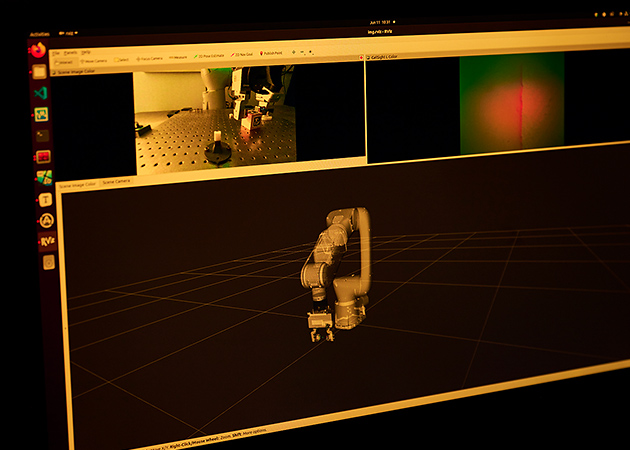The image size is (630, 450).
Task: Open the text editor T icon in dock
Action: click(x=45, y=199)
